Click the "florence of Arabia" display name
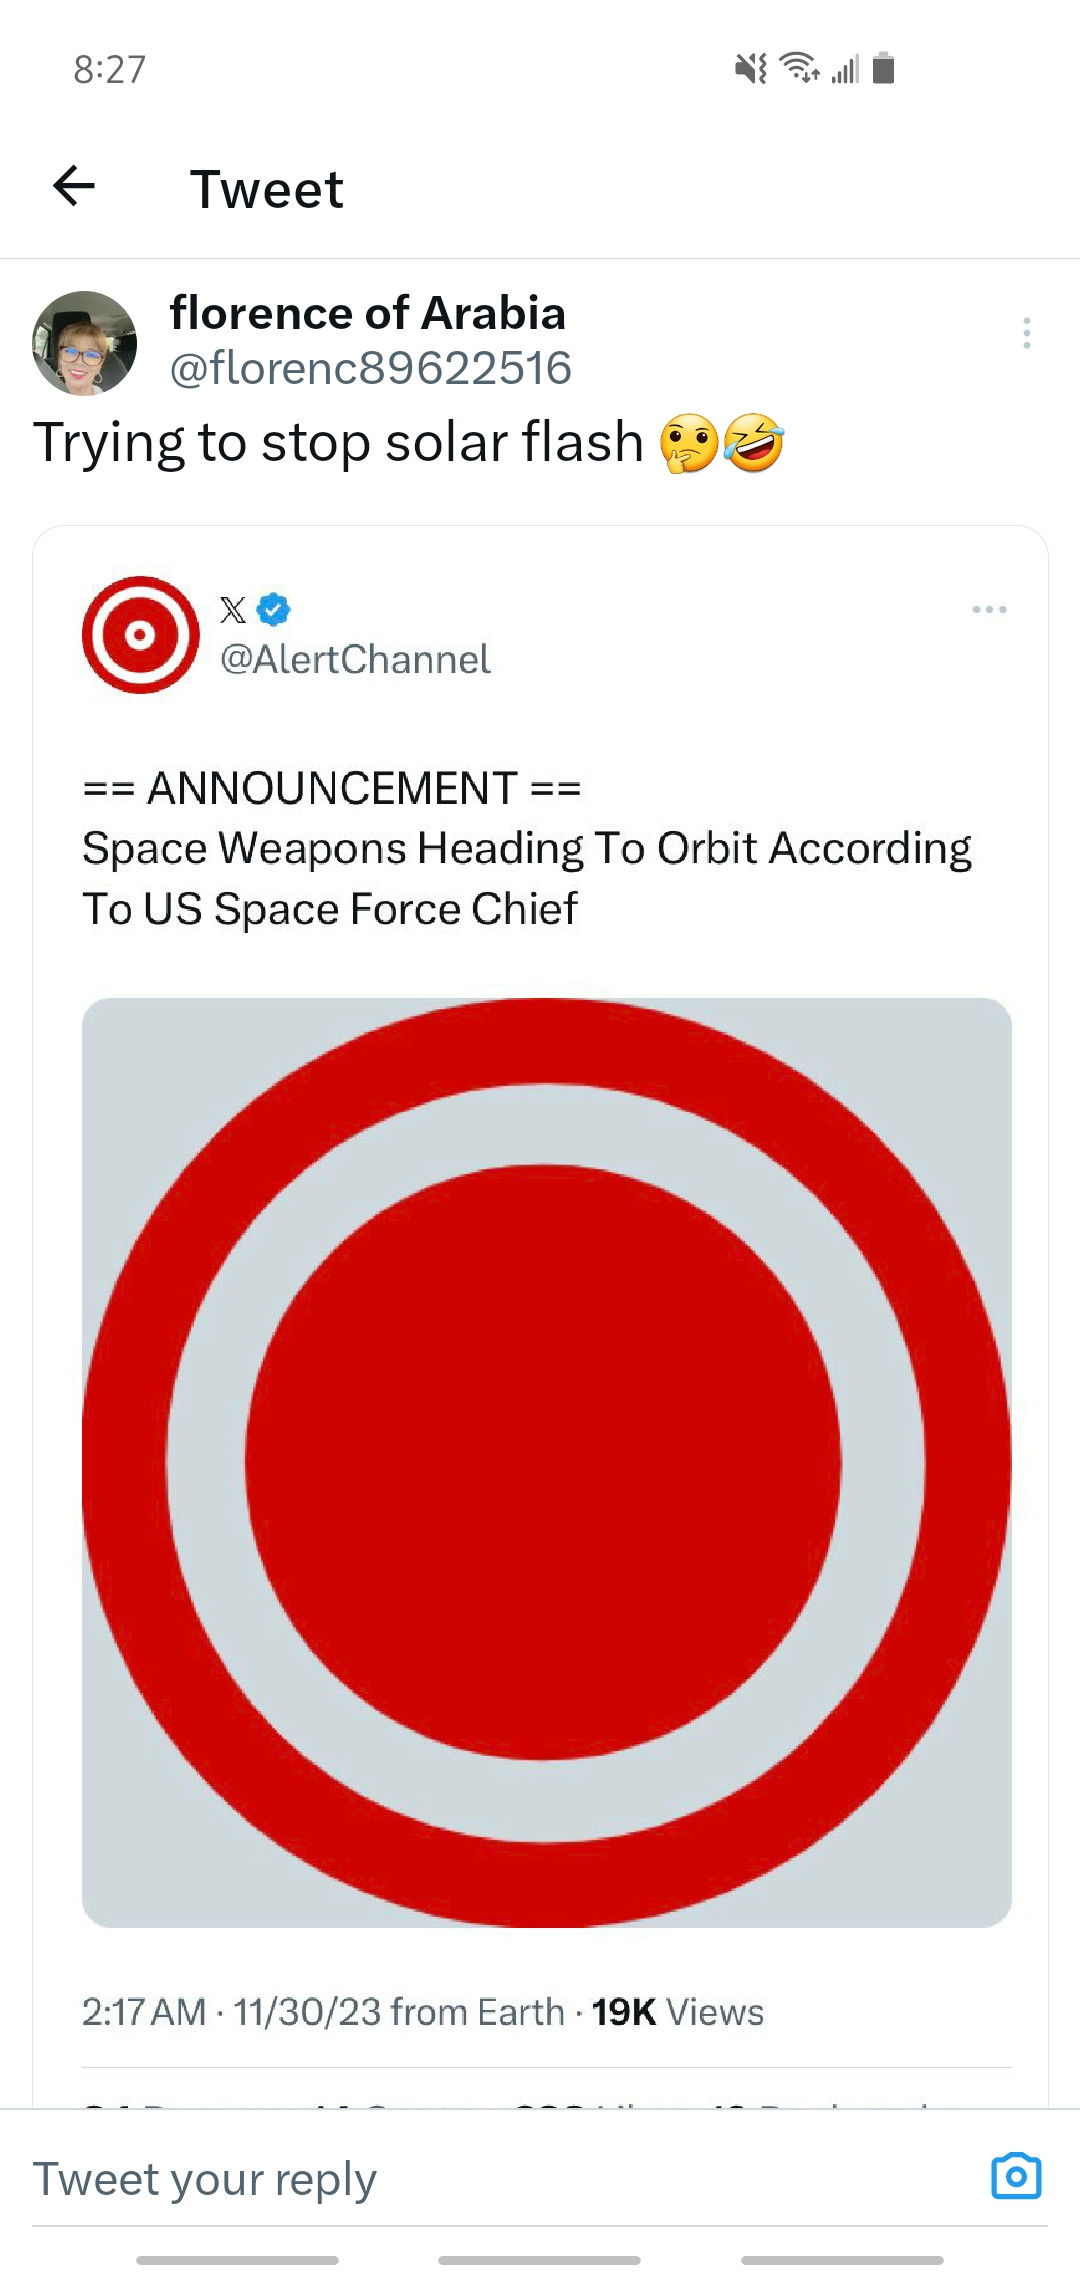 pyautogui.click(x=368, y=313)
